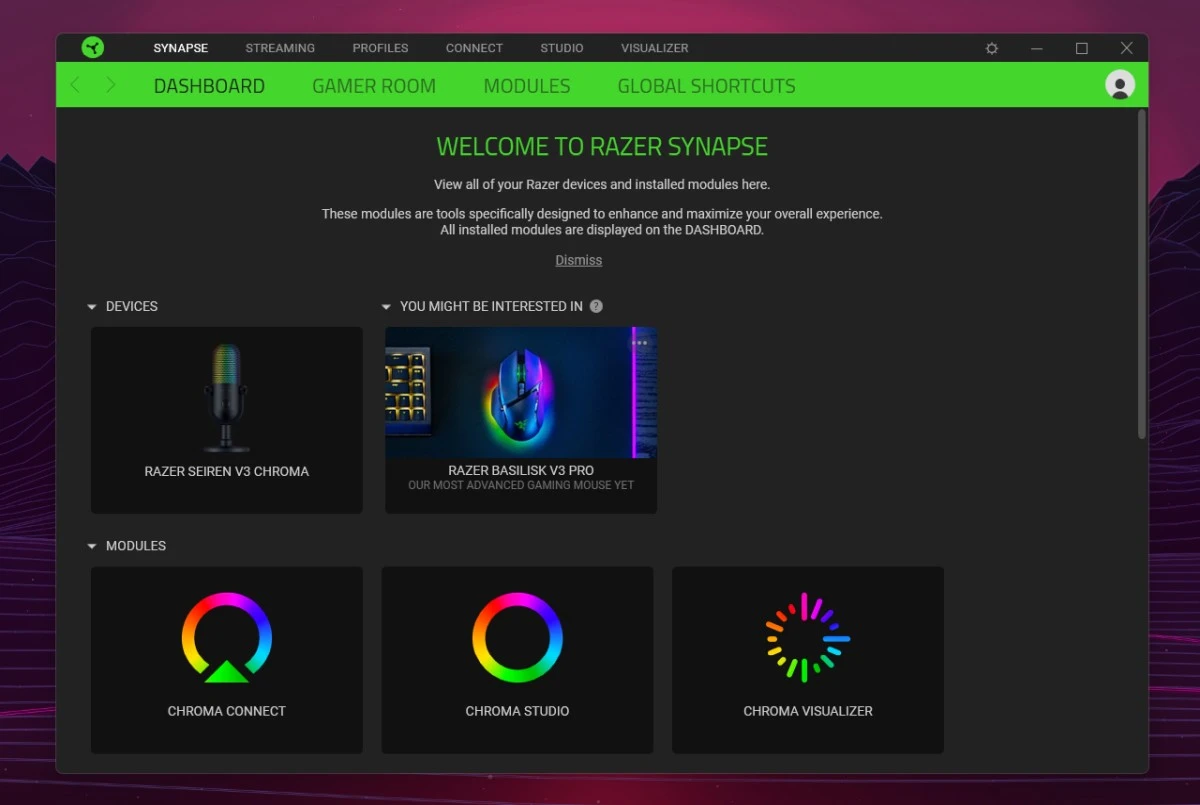Launch the Chroma Studio module
Viewport: 1200px width, 805px height.
517,659
